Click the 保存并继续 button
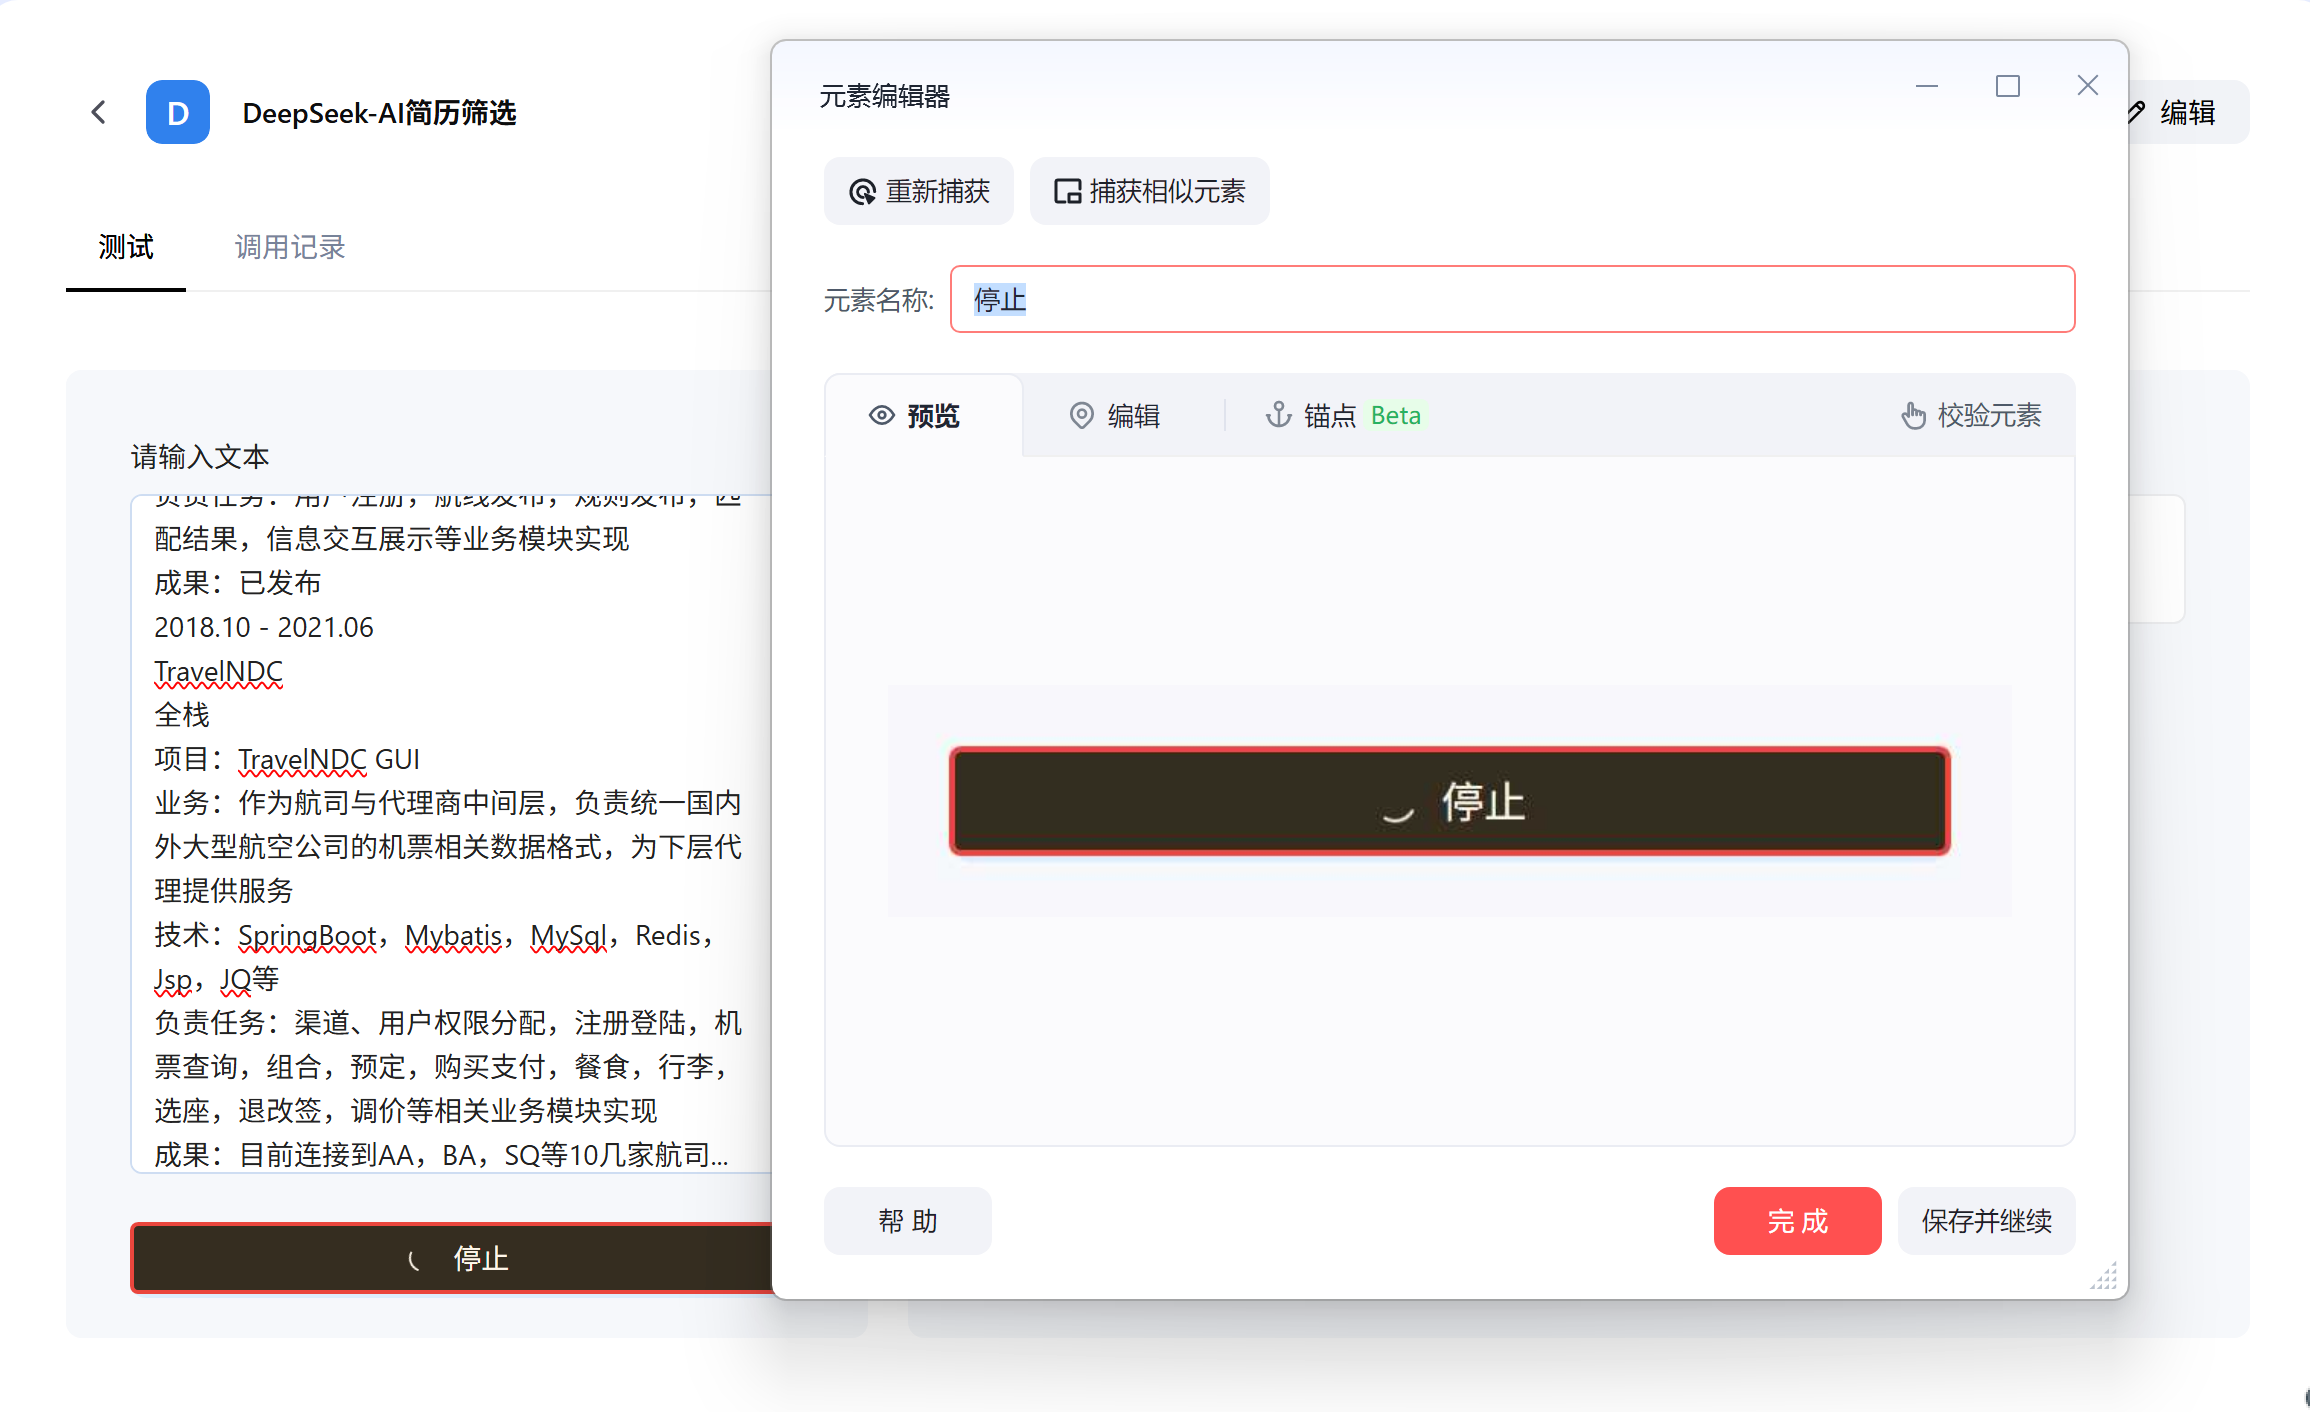 [x=1986, y=1221]
